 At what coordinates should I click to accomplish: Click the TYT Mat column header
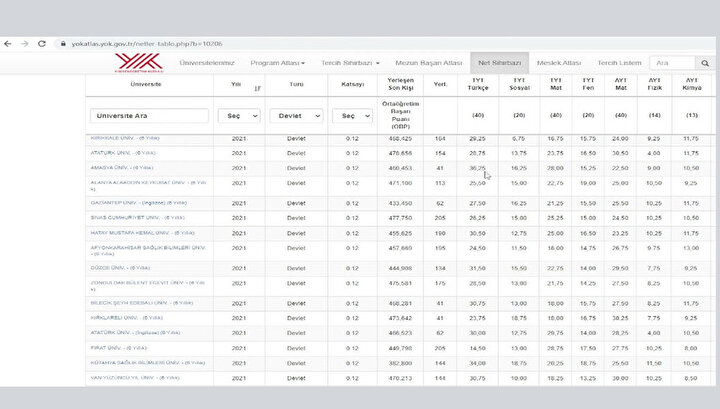pyautogui.click(x=556, y=84)
